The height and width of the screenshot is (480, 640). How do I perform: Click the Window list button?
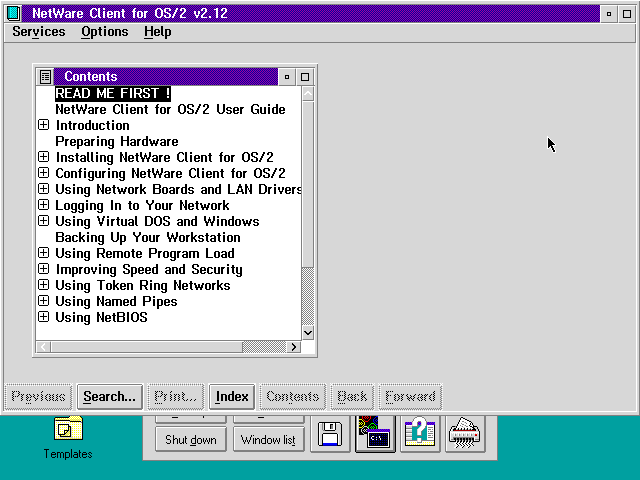point(269,440)
